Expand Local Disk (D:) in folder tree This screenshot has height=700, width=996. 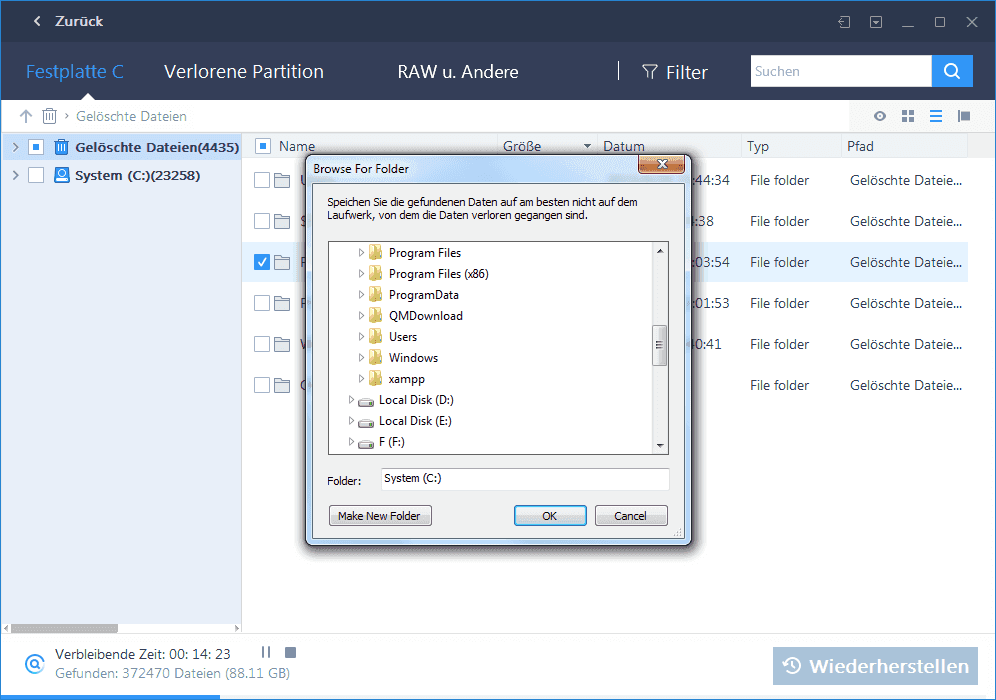[x=352, y=400]
